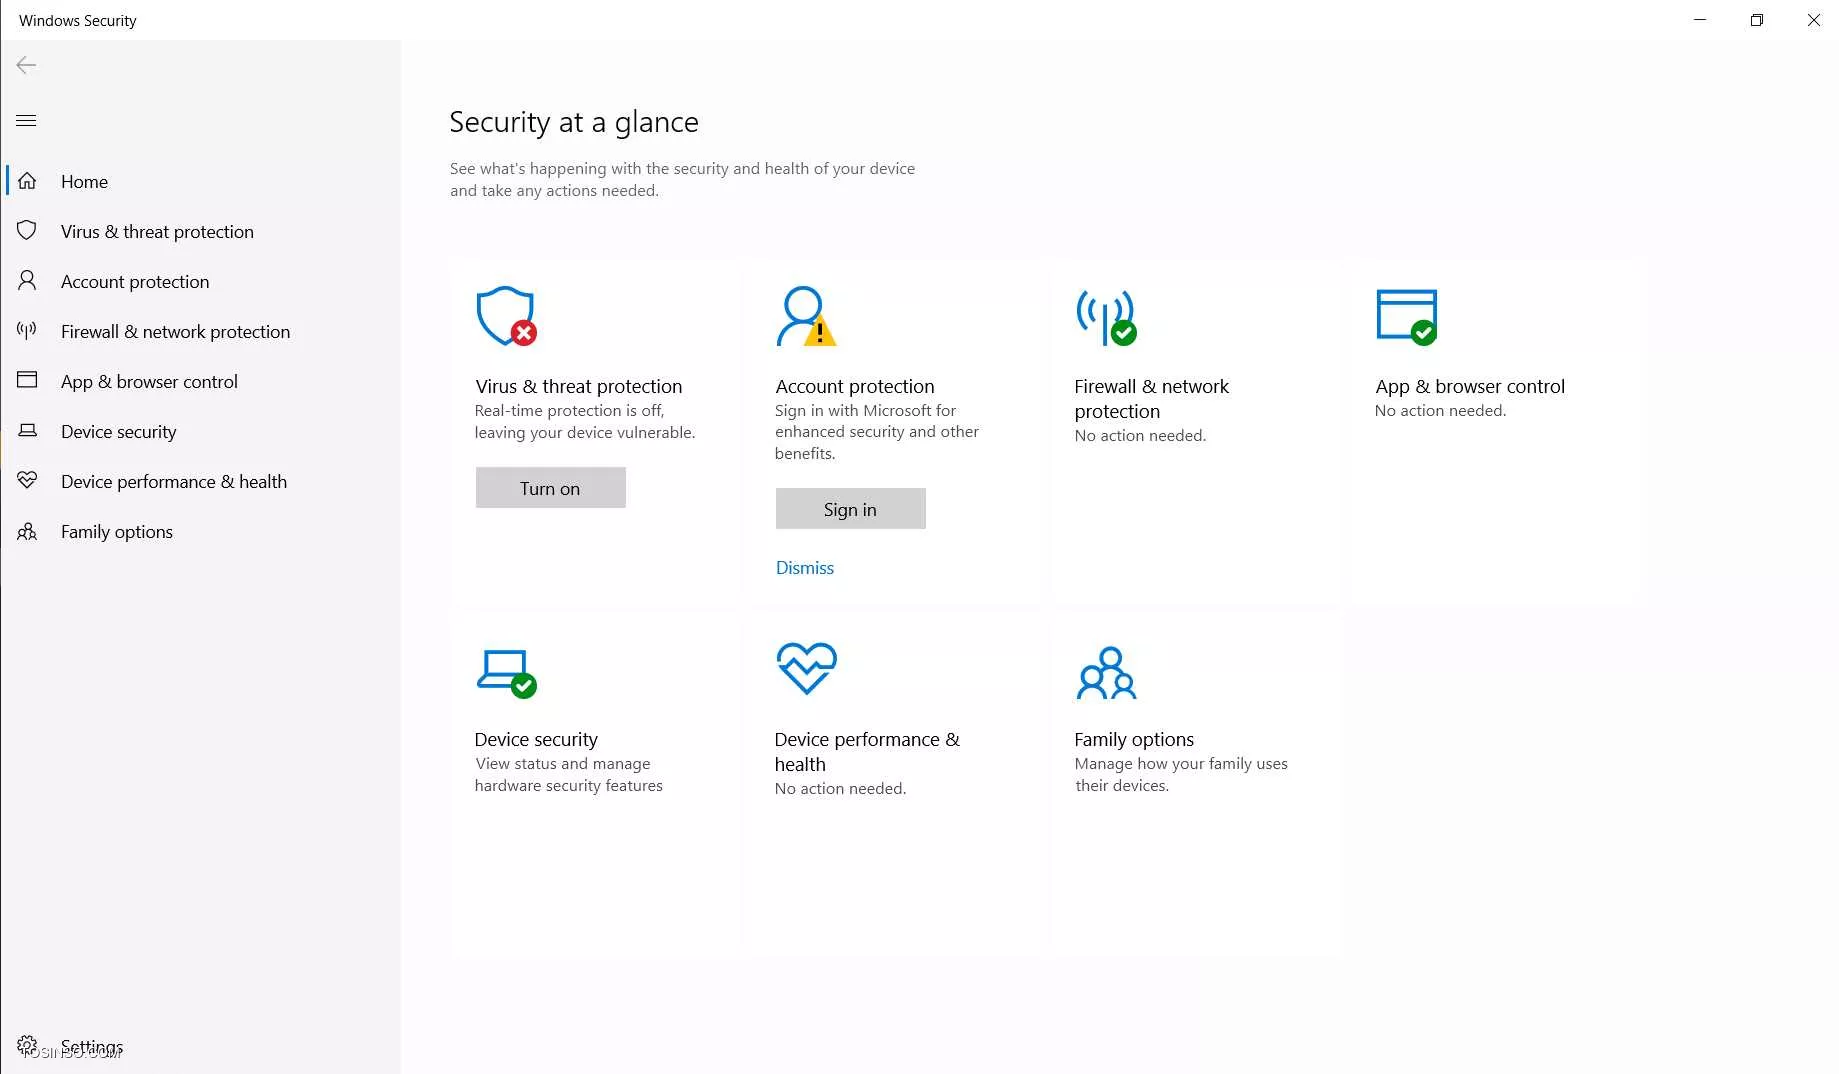This screenshot has height=1074, width=1839.
Task: Click 'Sign in with Microsoft for enhanced security' text
Action: (876, 431)
